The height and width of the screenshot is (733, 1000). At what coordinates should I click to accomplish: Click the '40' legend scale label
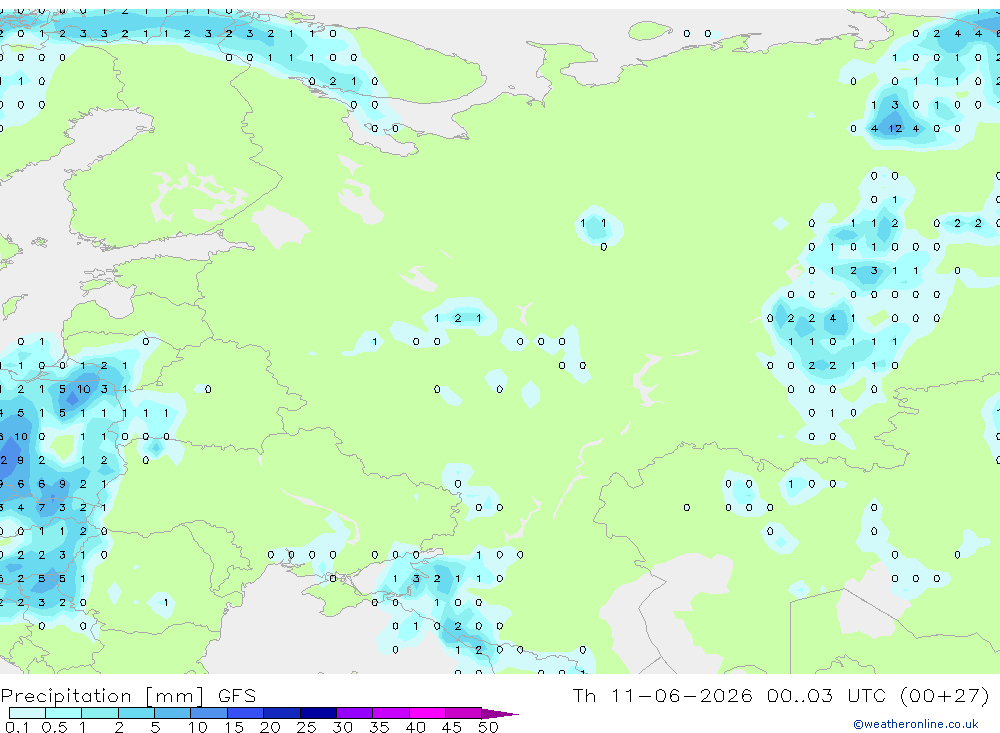[415, 727]
